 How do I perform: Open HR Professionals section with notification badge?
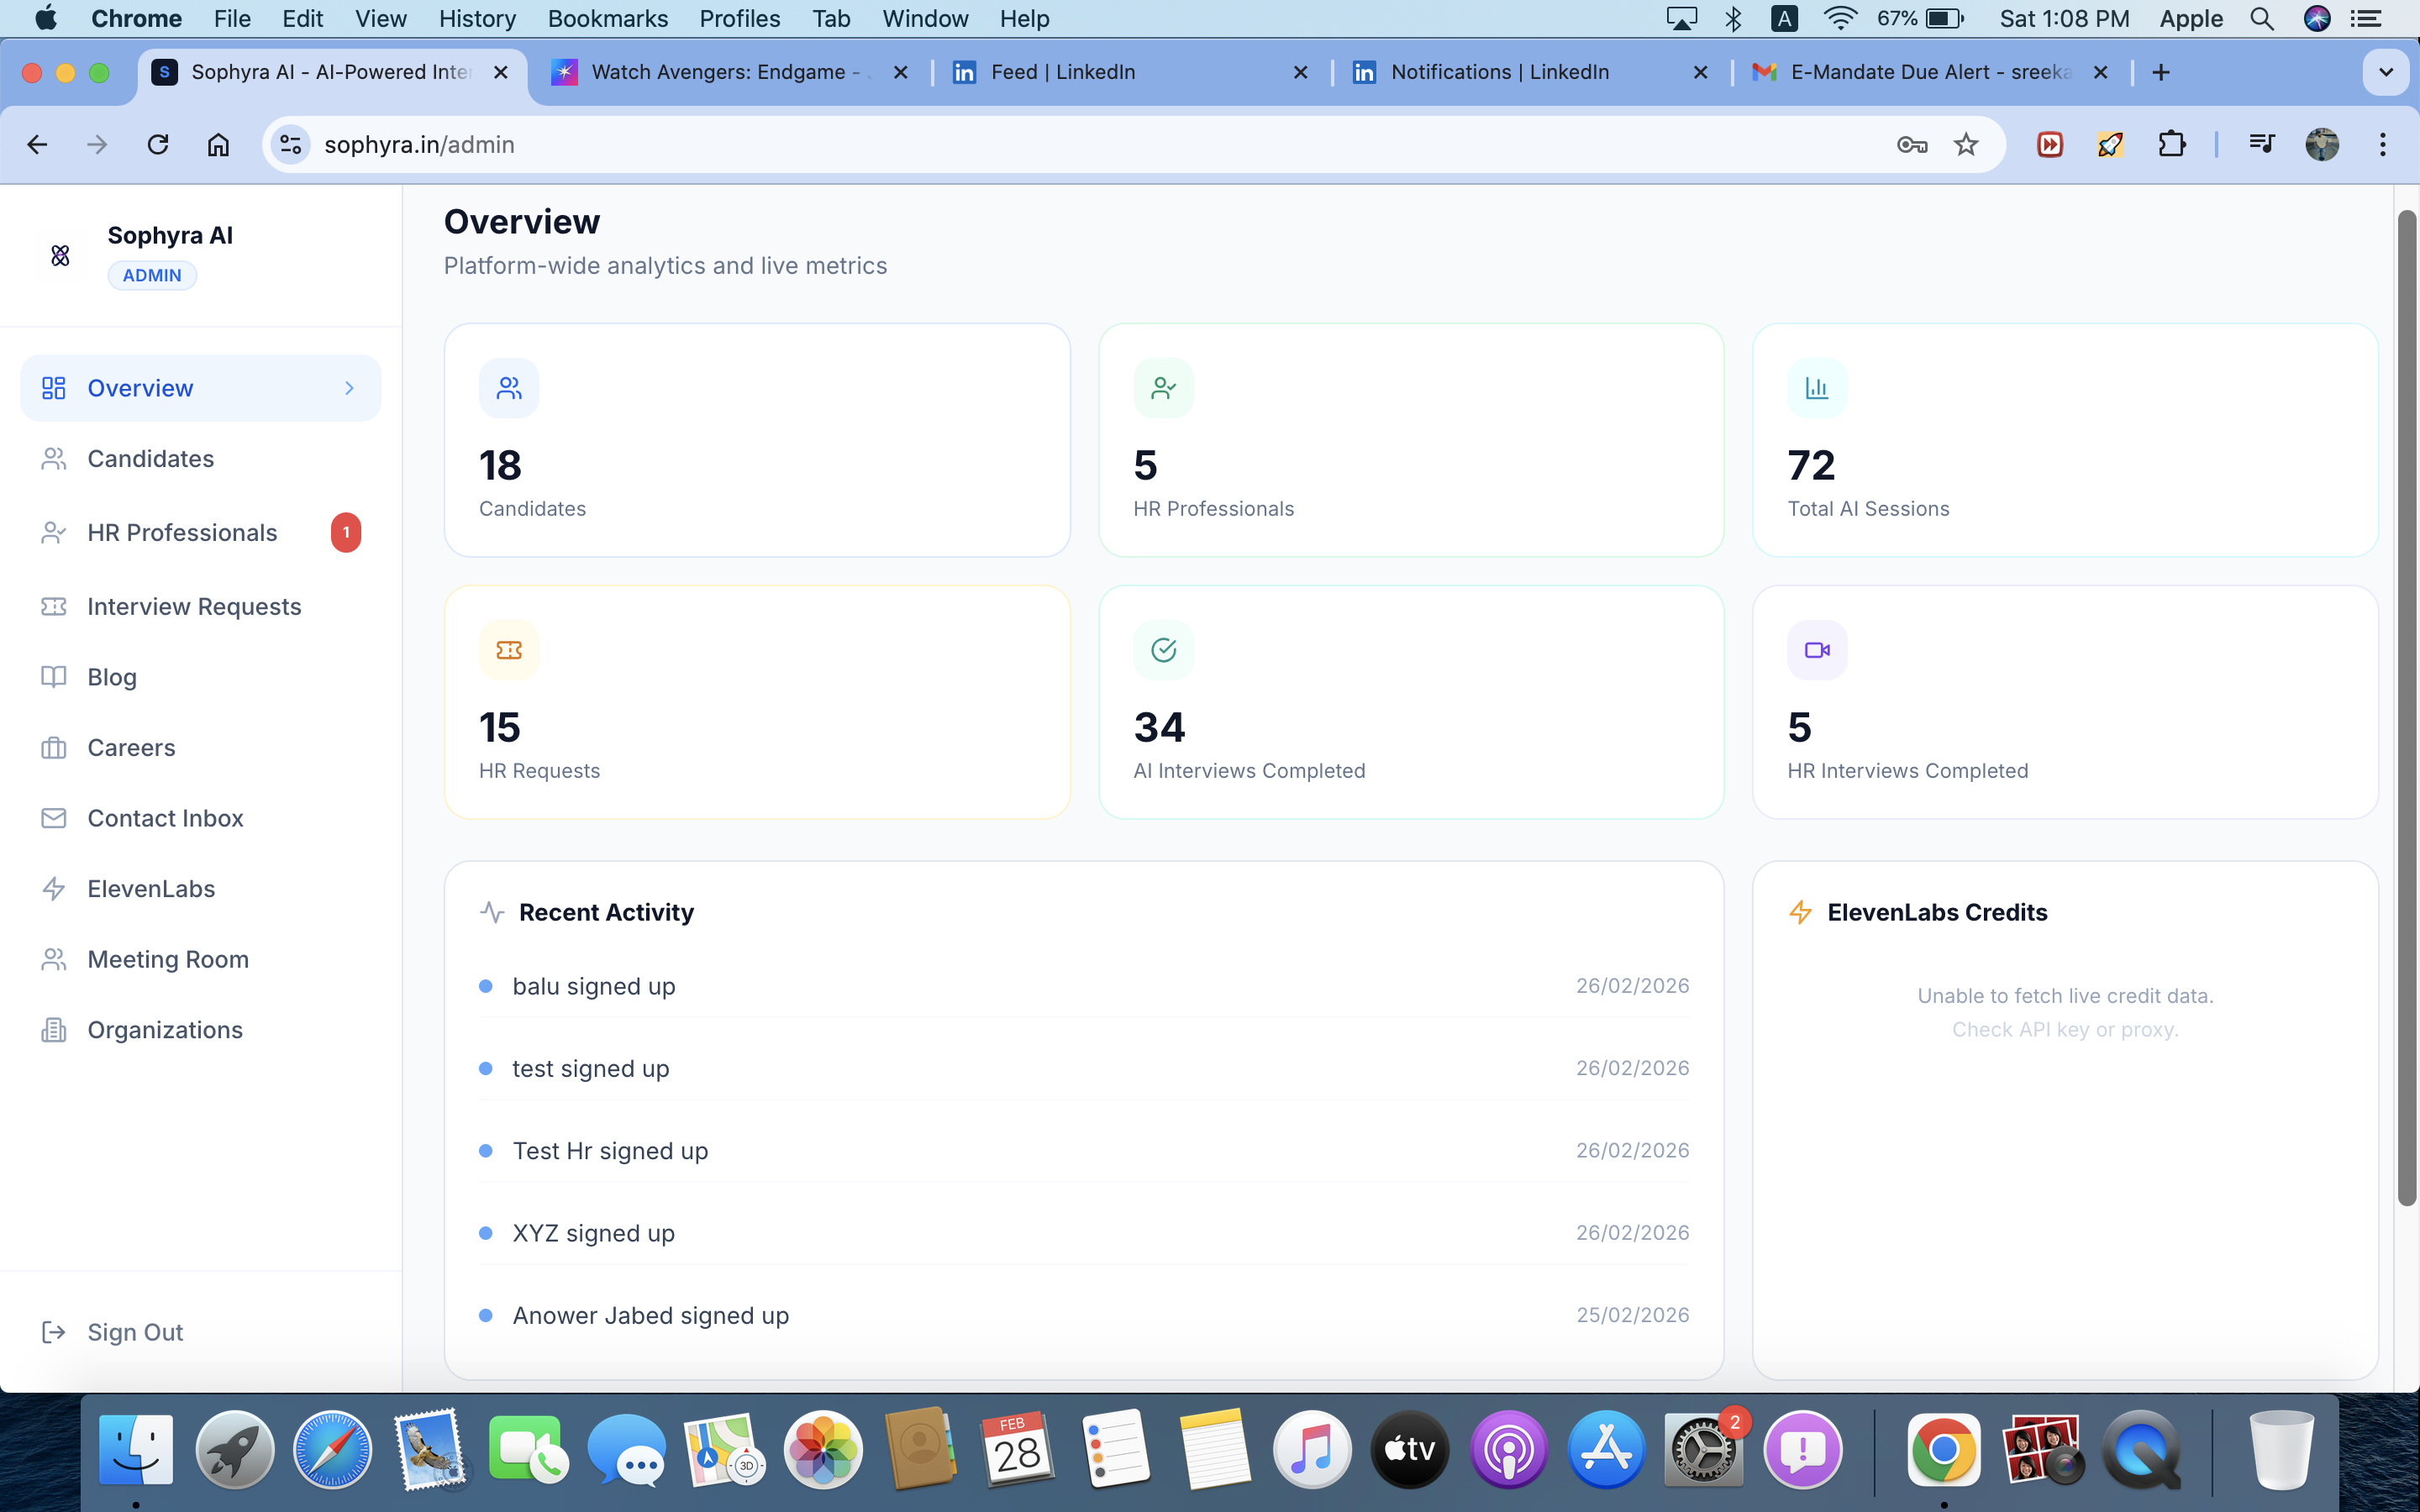pyautogui.click(x=181, y=532)
